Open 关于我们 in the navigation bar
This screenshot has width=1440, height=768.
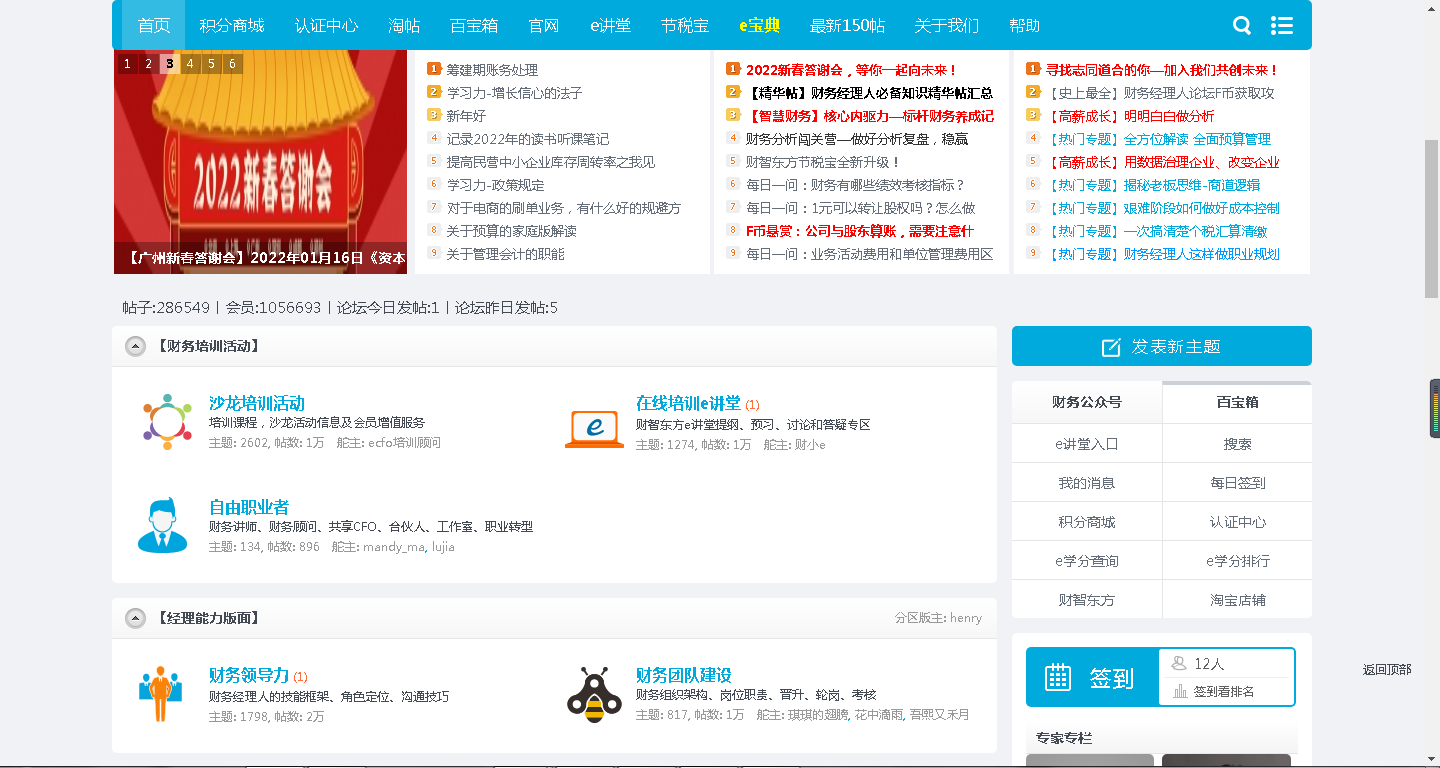click(x=947, y=26)
